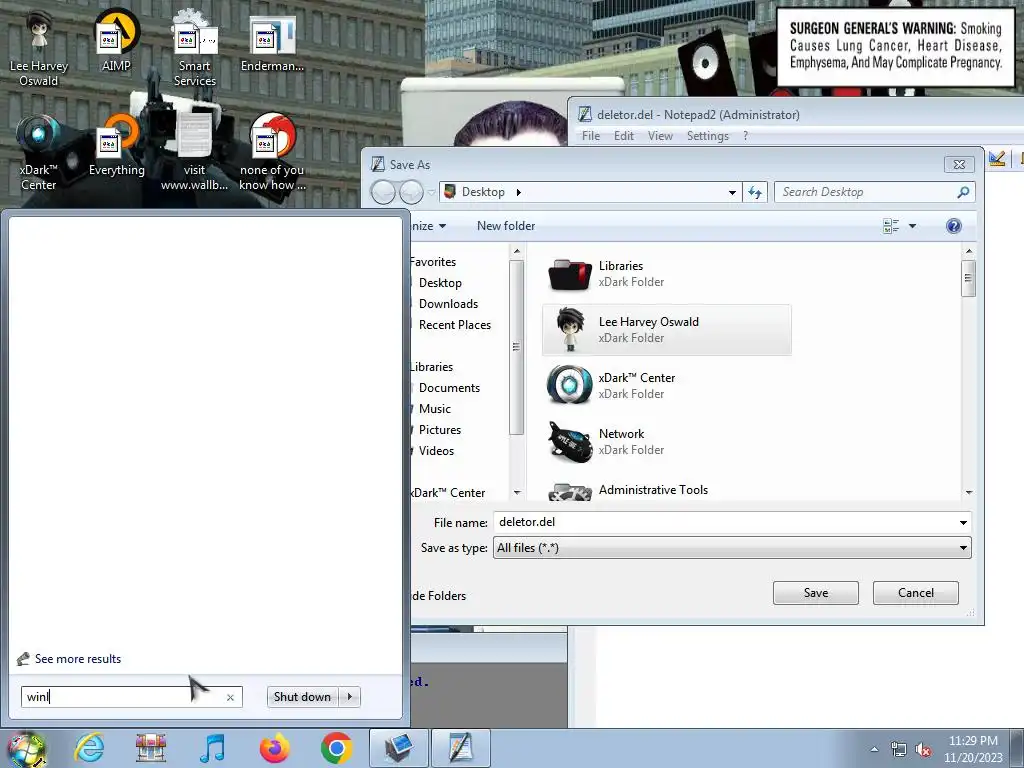Change view icon in Save As toolbar
The image size is (1024, 768).
[x=891, y=226]
